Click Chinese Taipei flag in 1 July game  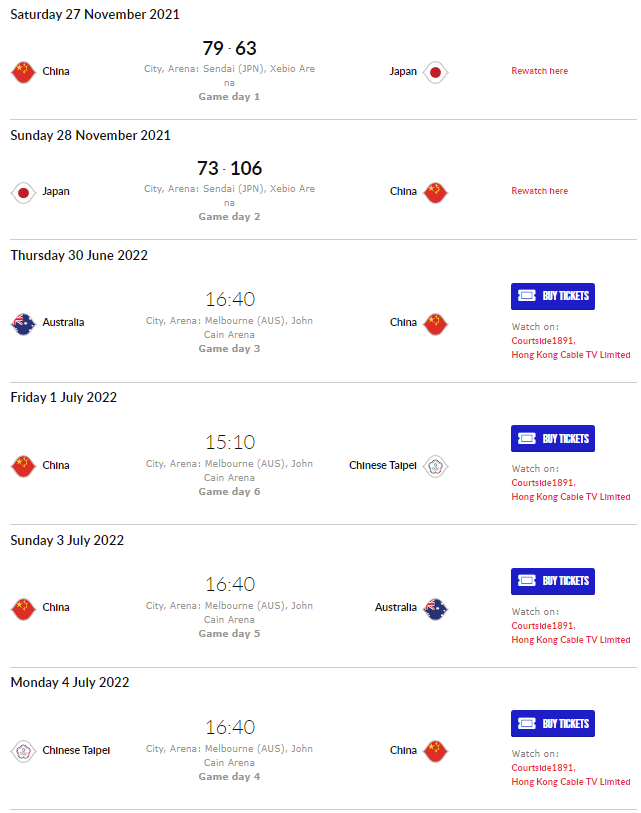(435, 466)
